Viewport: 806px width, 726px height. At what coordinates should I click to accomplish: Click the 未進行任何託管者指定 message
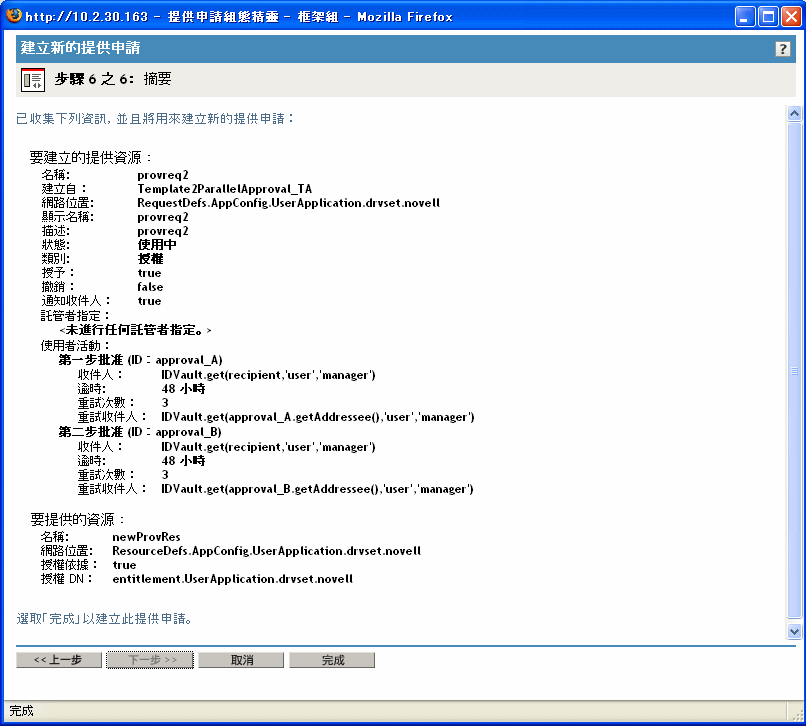click(x=136, y=330)
